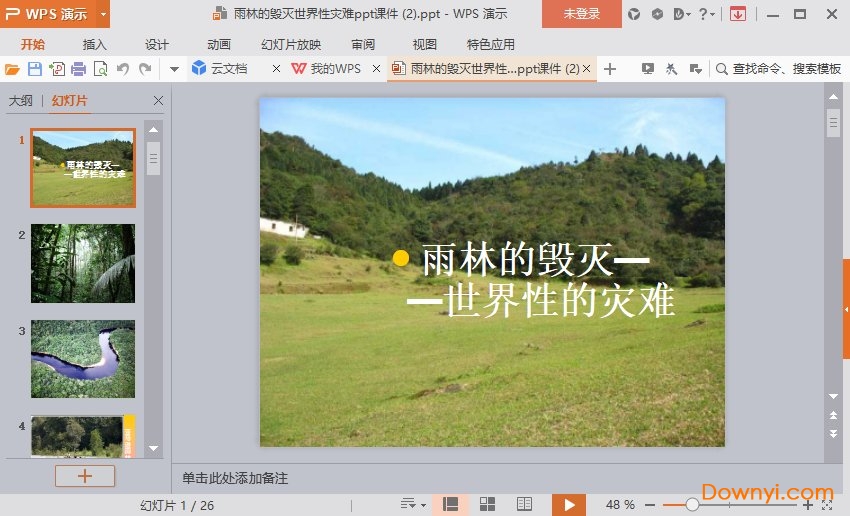Add a new slide with the plus button
Image resolution: width=850 pixels, height=516 pixels.
coord(85,476)
